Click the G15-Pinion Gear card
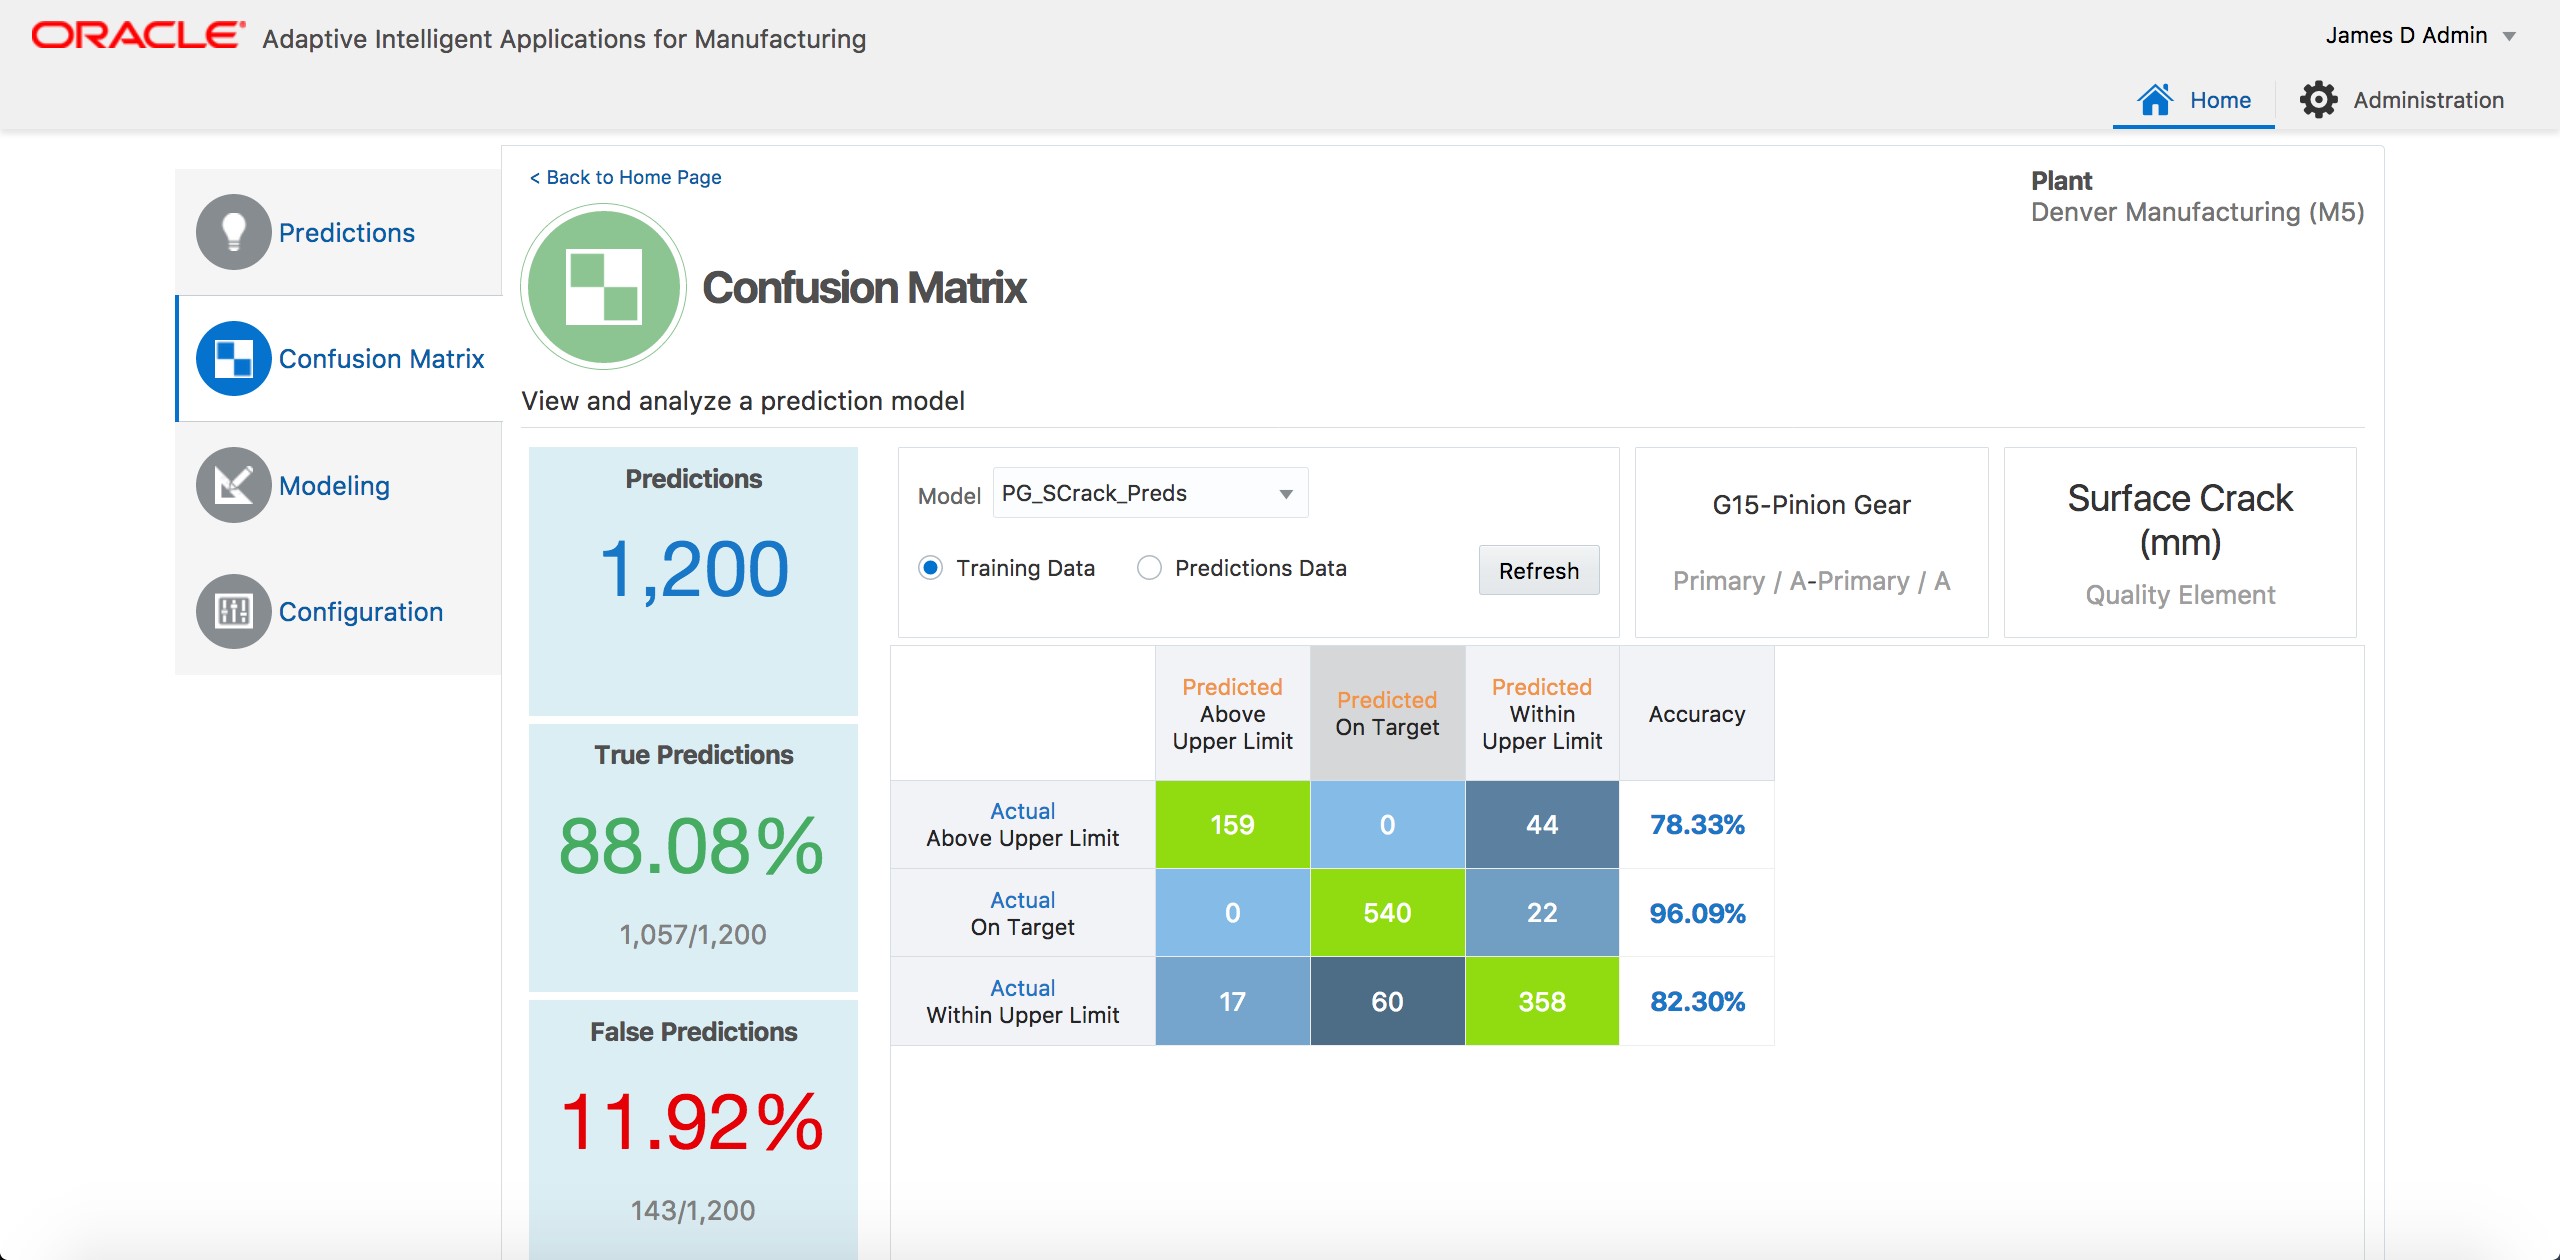The height and width of the screenshot is (1260, 2560). [x=1811, y=541]
